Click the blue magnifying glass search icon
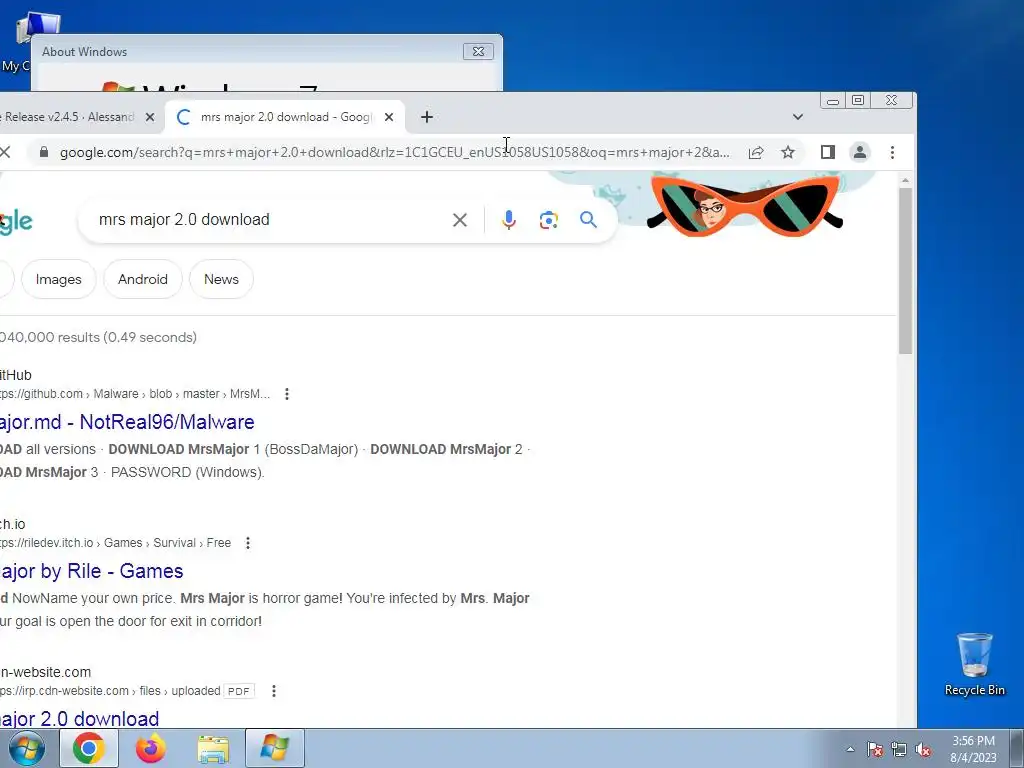 588,220
